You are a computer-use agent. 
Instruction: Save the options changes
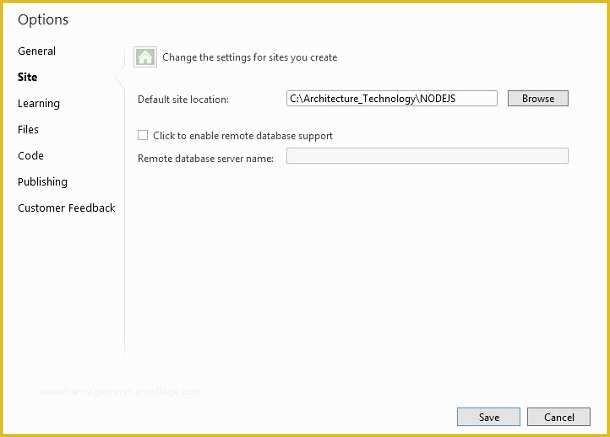[489, 417]
